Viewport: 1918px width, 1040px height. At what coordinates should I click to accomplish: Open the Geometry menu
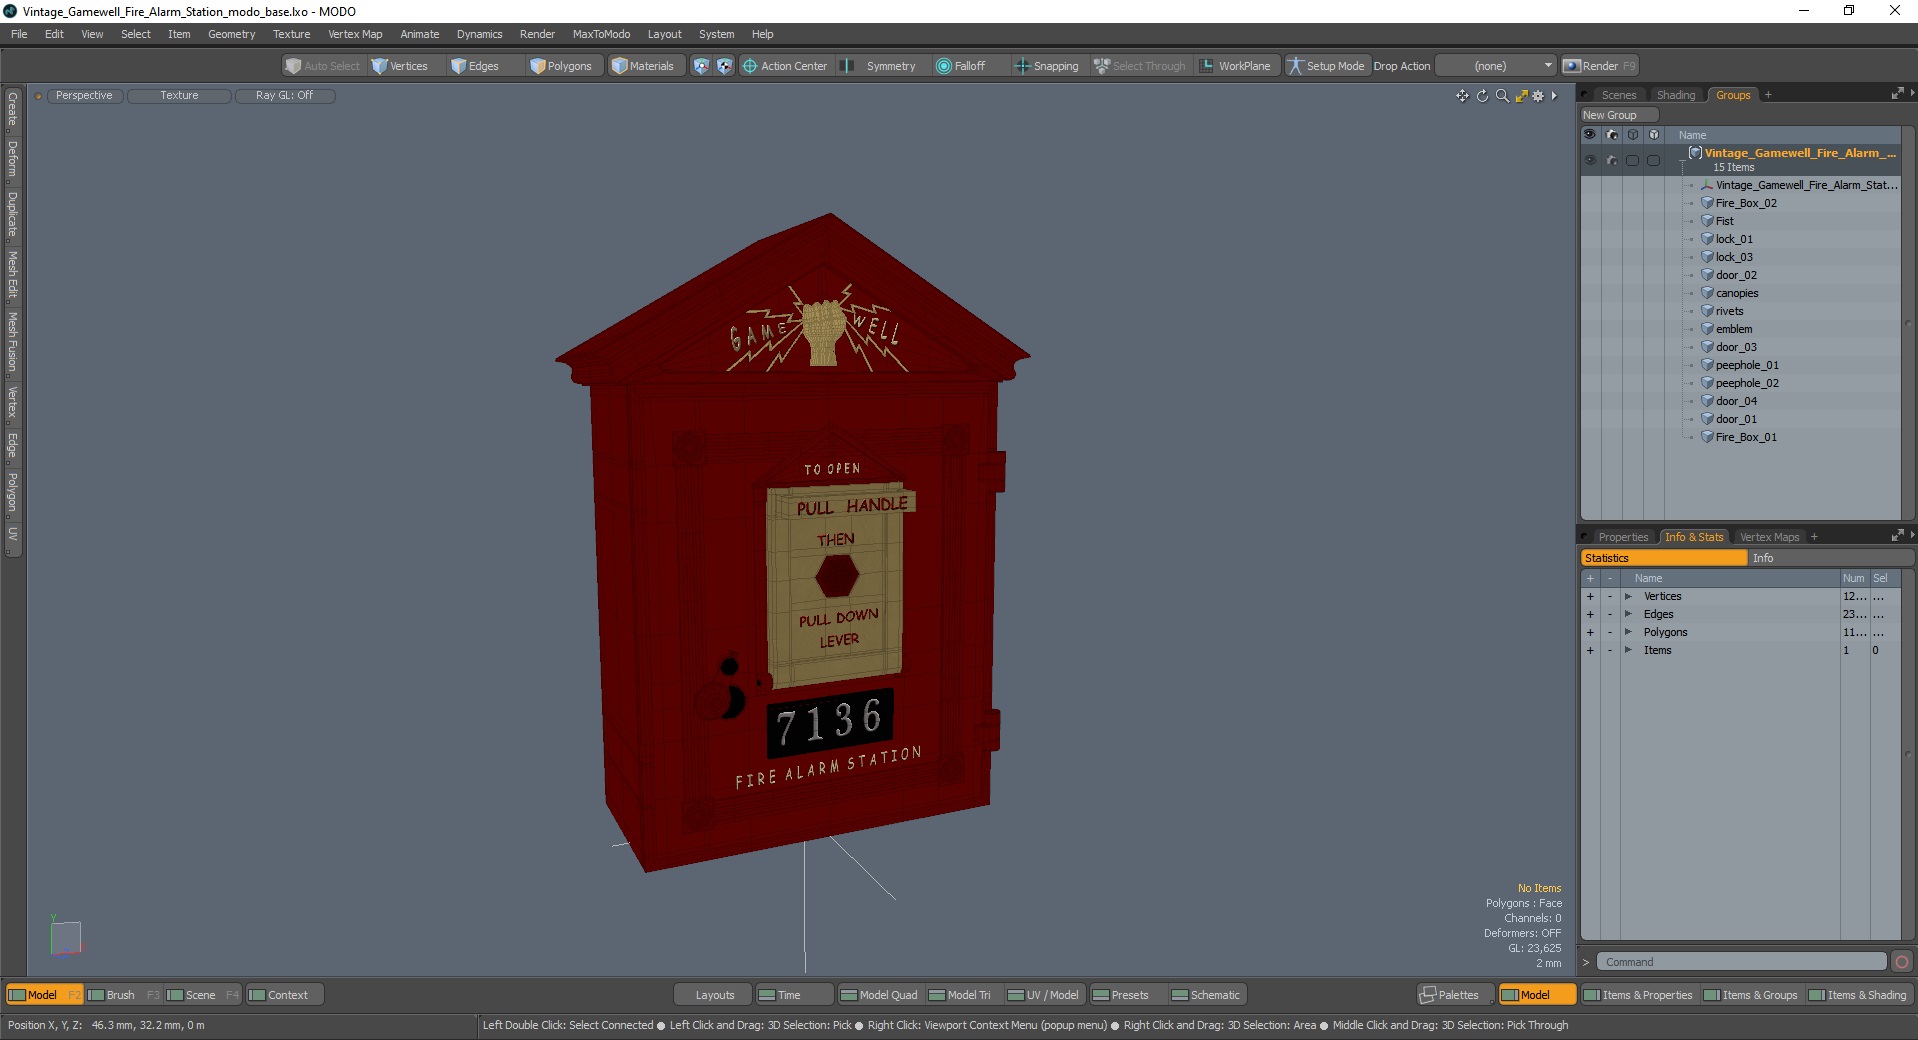point(231,34)
